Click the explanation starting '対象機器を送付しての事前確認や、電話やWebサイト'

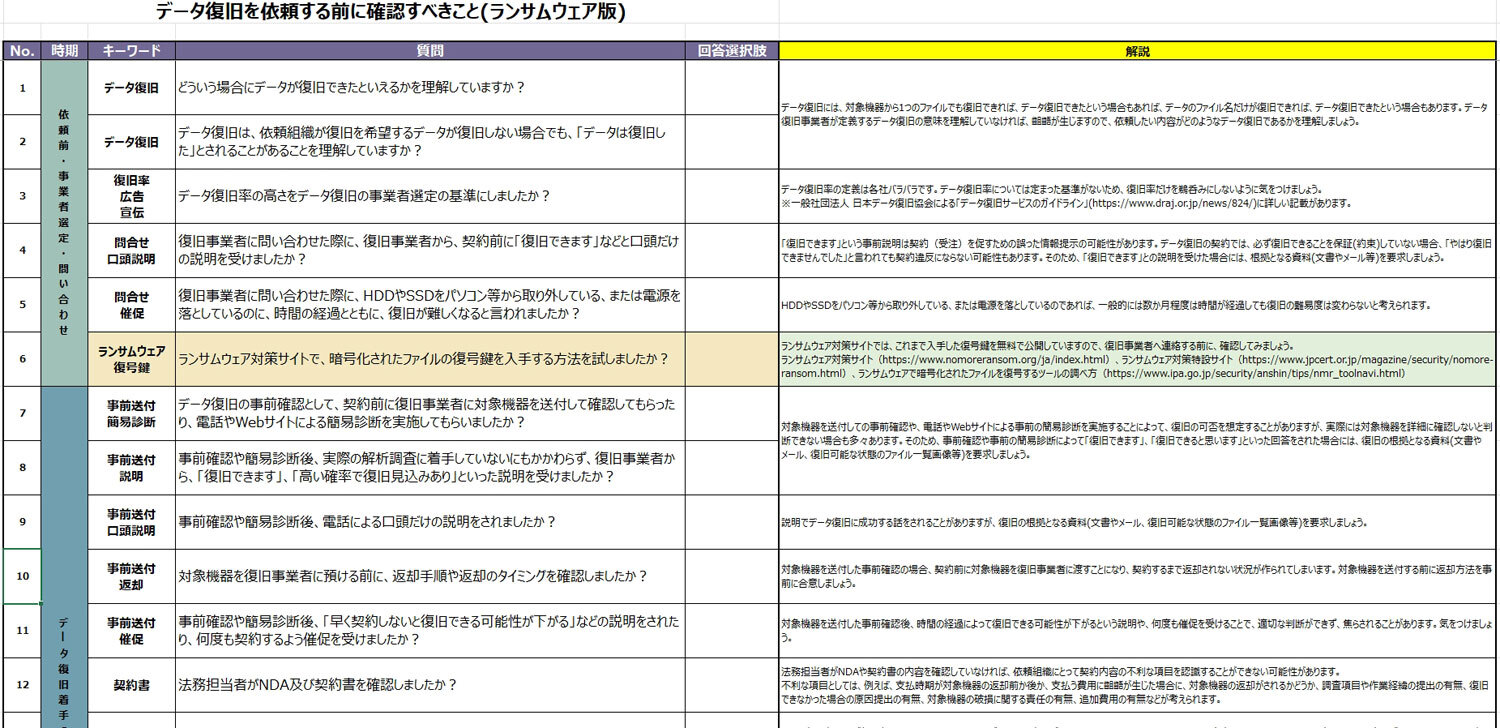point(1139,440)
